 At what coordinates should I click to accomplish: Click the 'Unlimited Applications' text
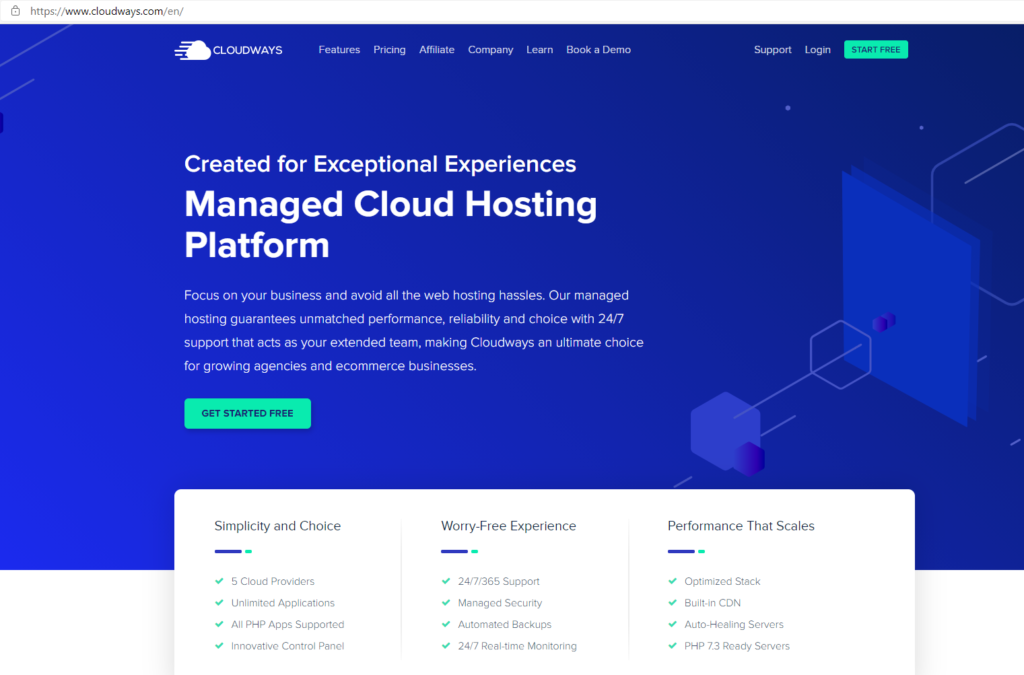(x=283, y=603)
